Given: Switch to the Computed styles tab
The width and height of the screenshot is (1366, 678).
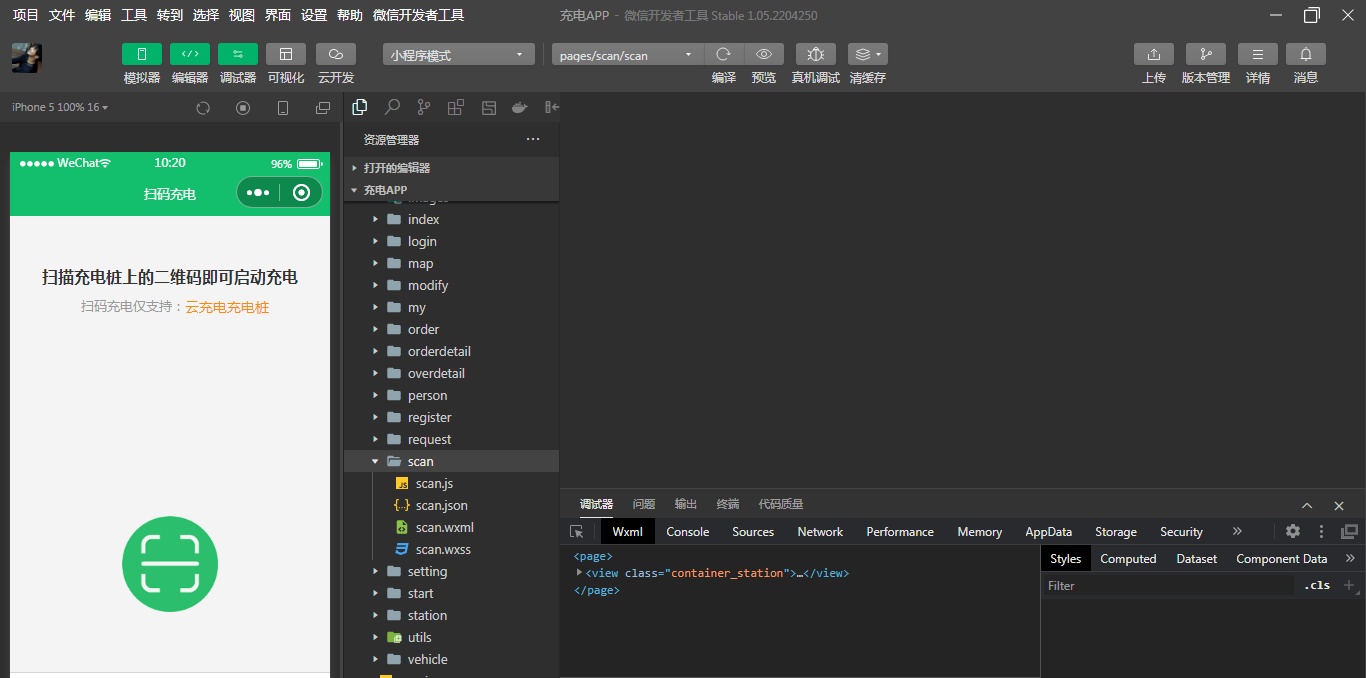Looking at the screenshot, I should tap(1128, 559).
